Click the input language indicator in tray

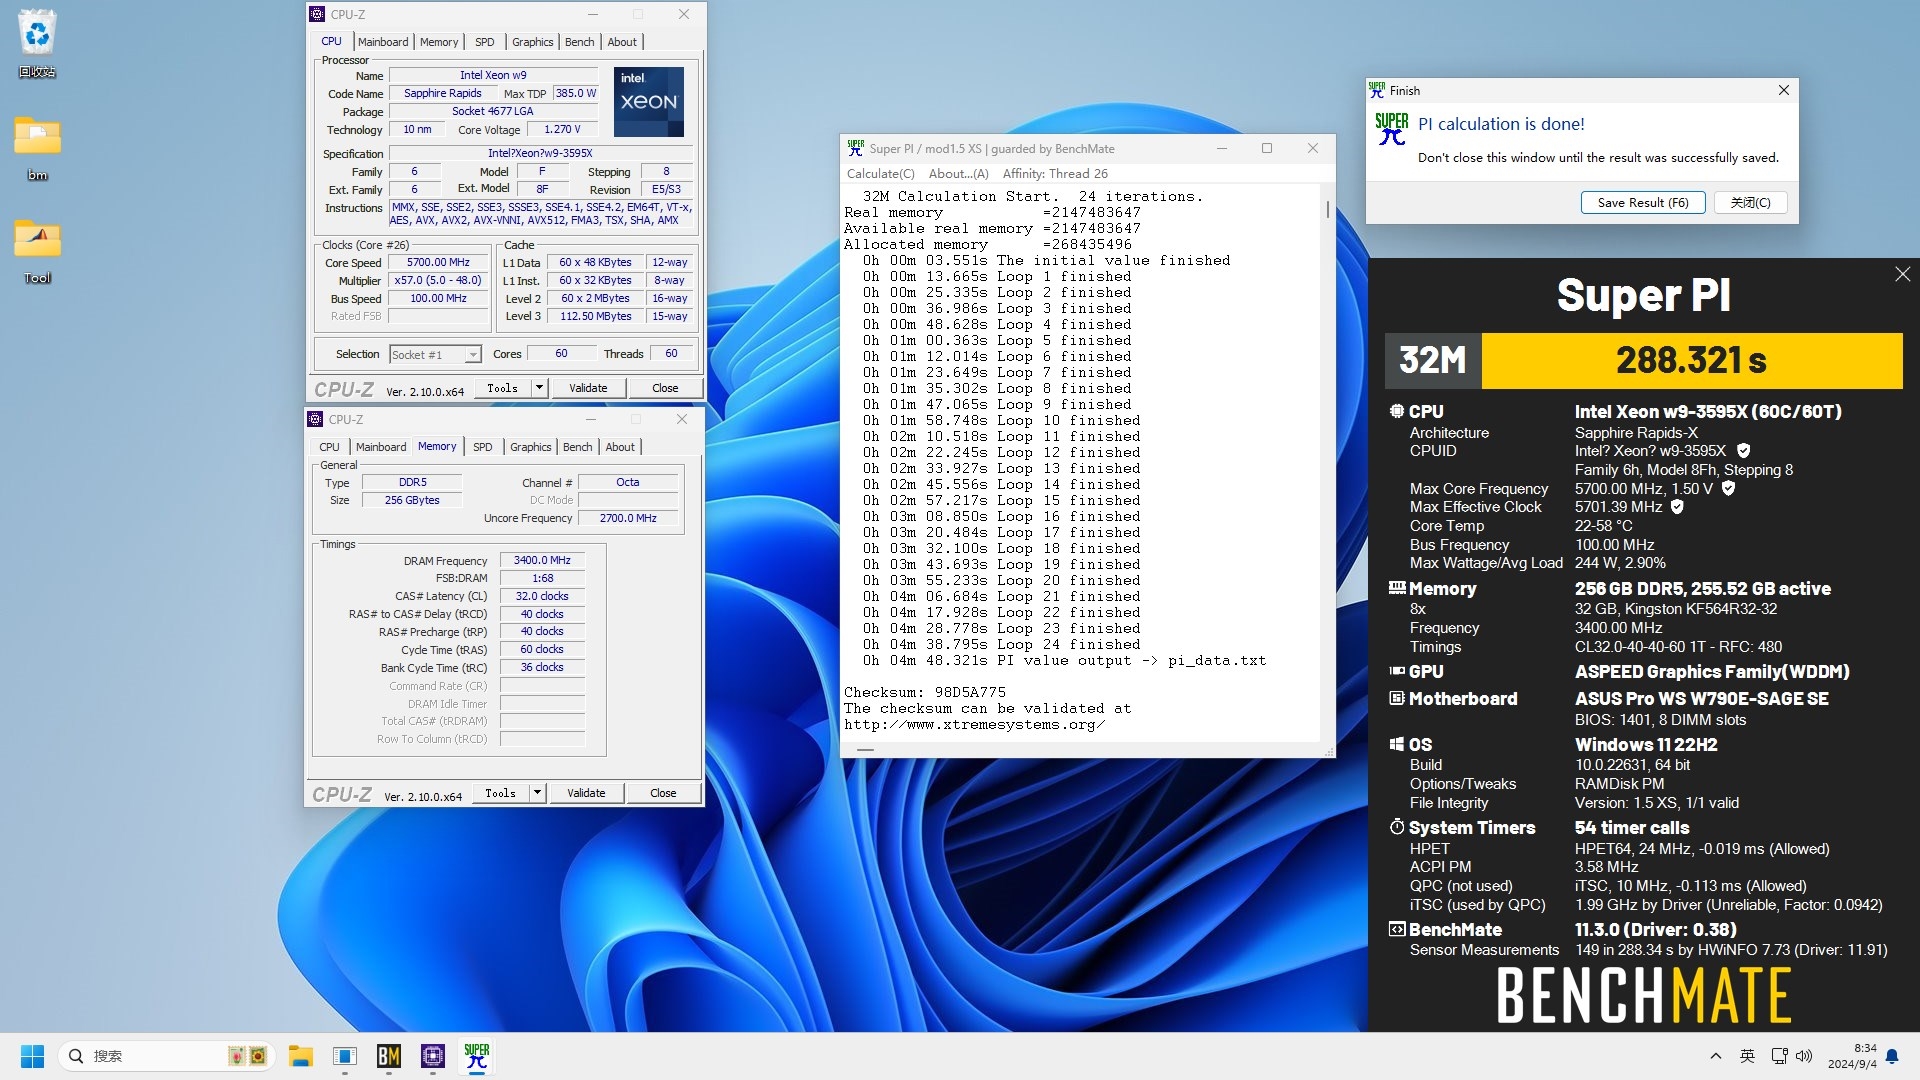(x=1747, y=1056)
